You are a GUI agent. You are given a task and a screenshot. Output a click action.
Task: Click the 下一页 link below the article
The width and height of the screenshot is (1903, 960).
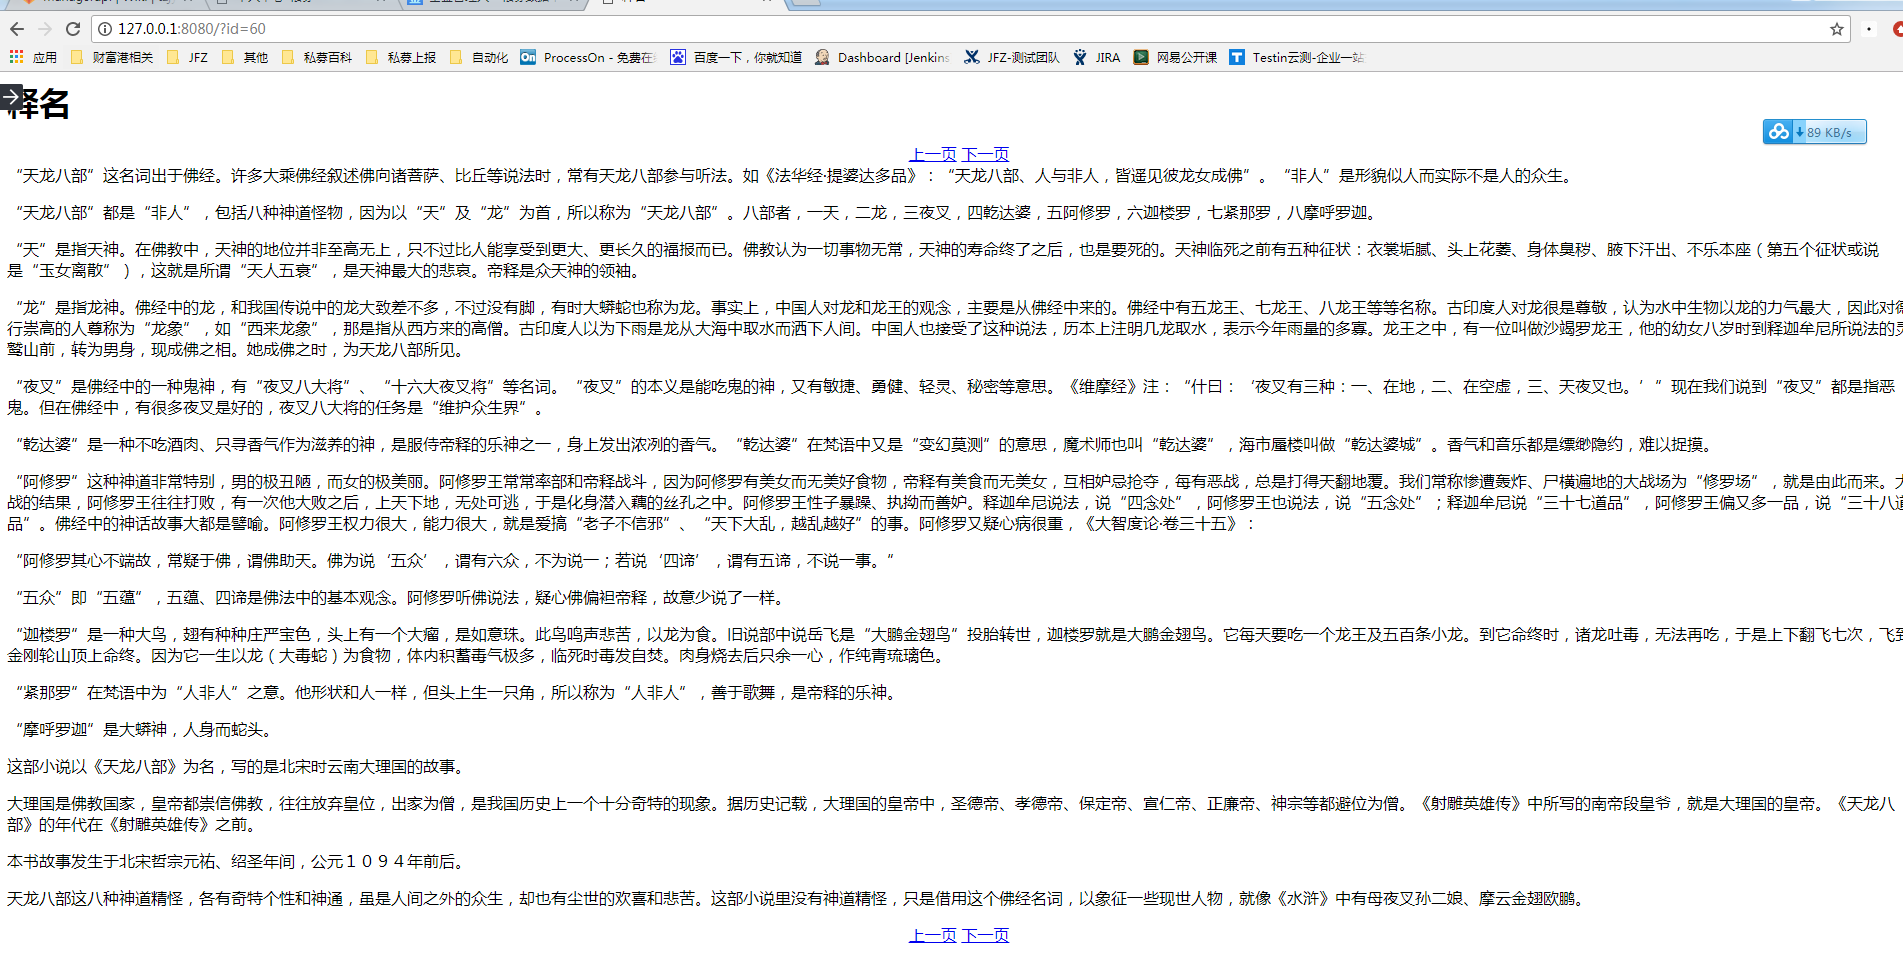(x=985, y=935)
